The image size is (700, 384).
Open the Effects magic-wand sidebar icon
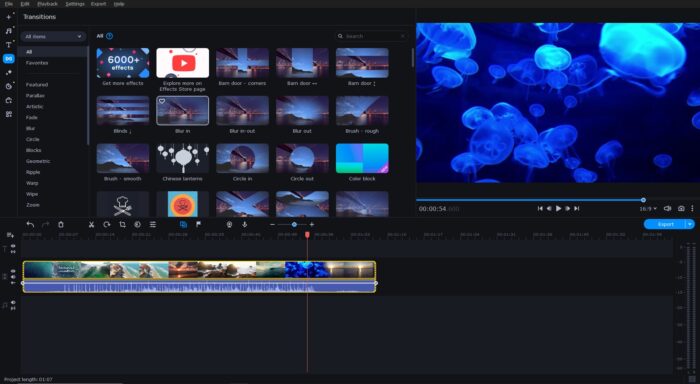8,72
